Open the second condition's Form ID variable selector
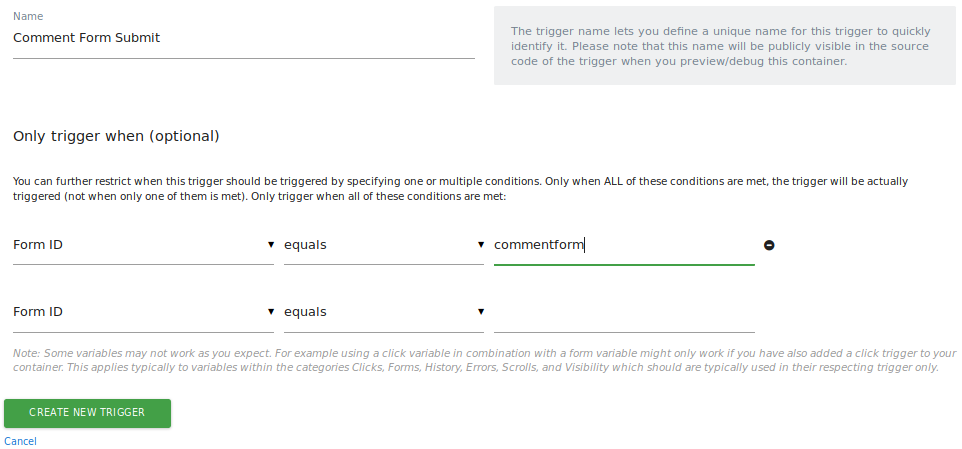Screen dimensions: 962x449 tap(140, 312)
